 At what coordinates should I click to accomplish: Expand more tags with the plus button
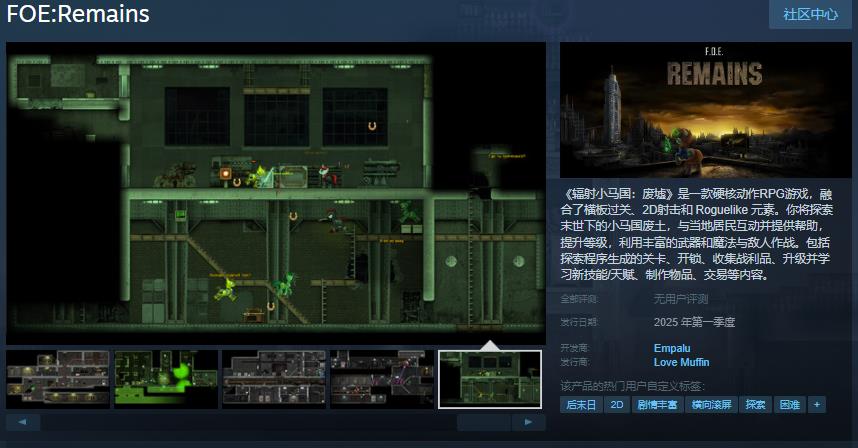(817, 405)
